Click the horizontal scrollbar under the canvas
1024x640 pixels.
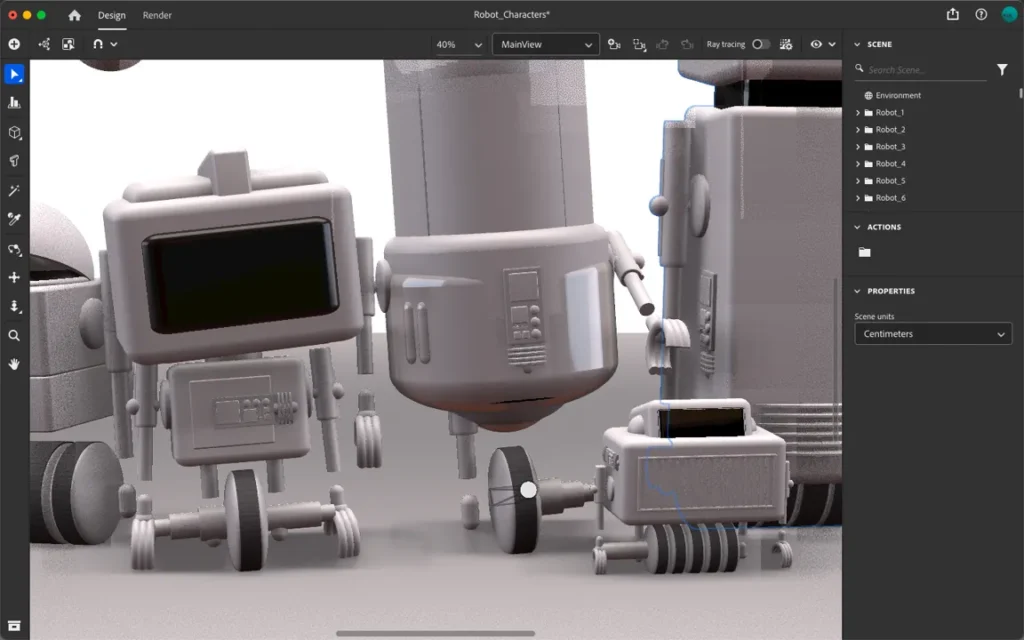coord(436,633)
